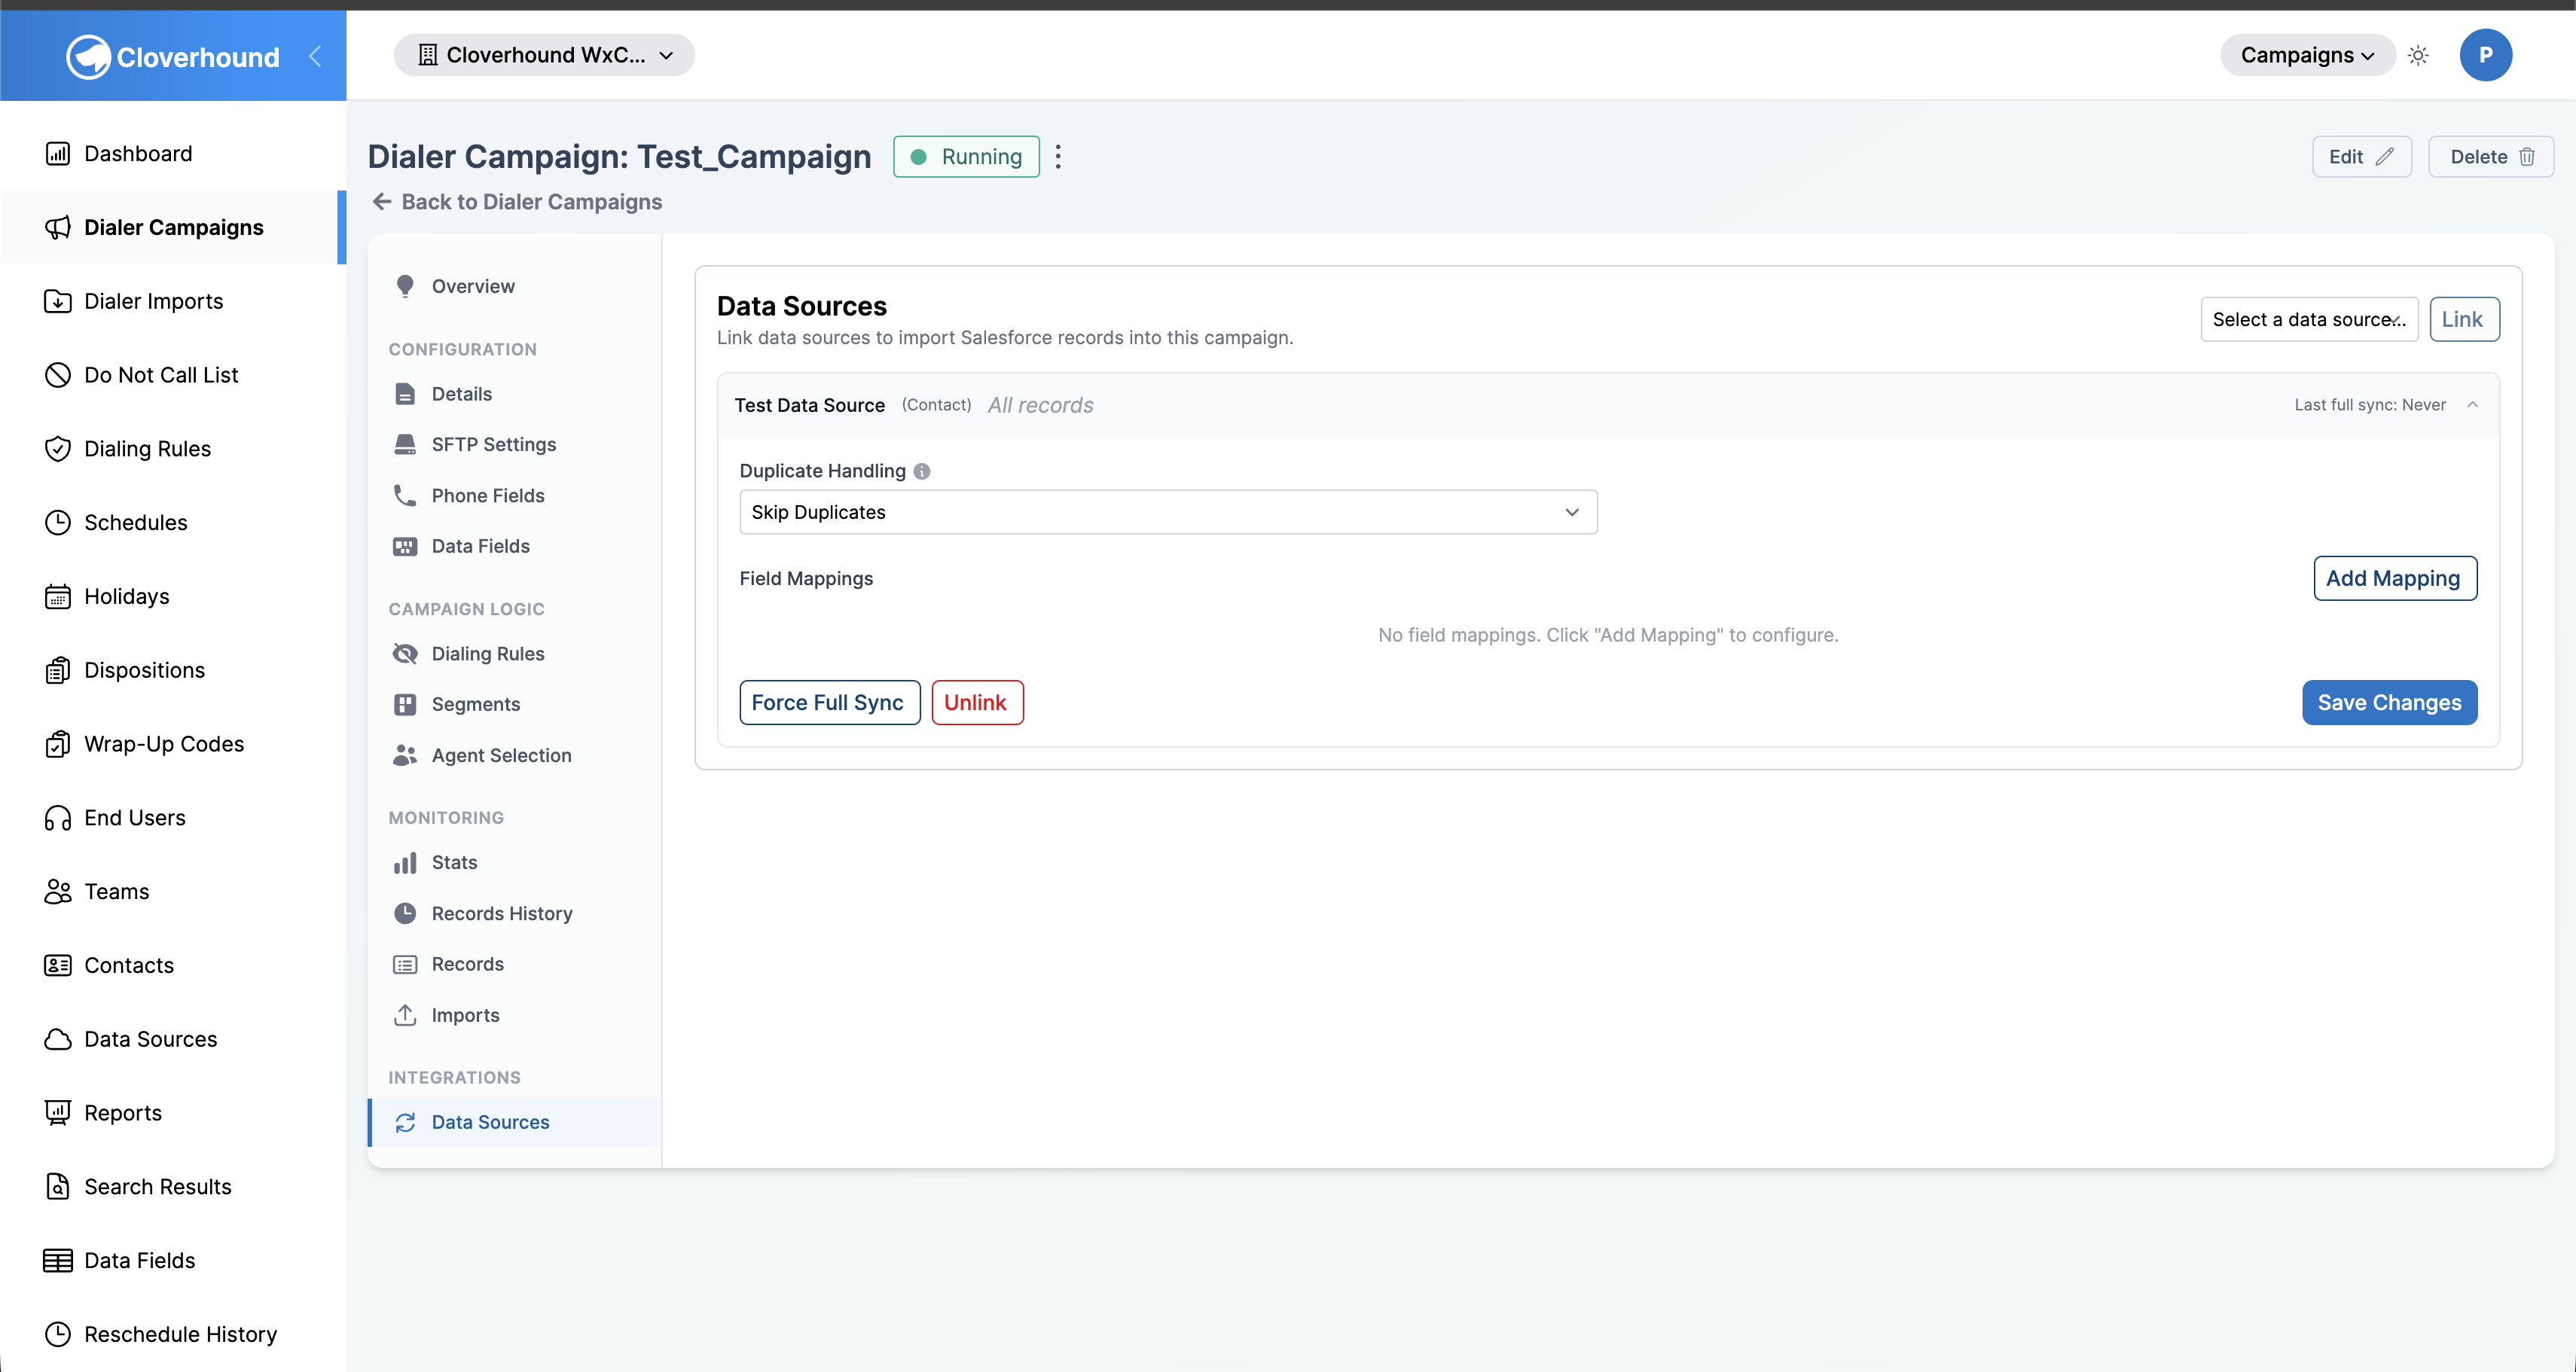This screenshot has width=2576, height=1372.
Task: Click the Search Results document icon
Action: [x=58, y=1187]
